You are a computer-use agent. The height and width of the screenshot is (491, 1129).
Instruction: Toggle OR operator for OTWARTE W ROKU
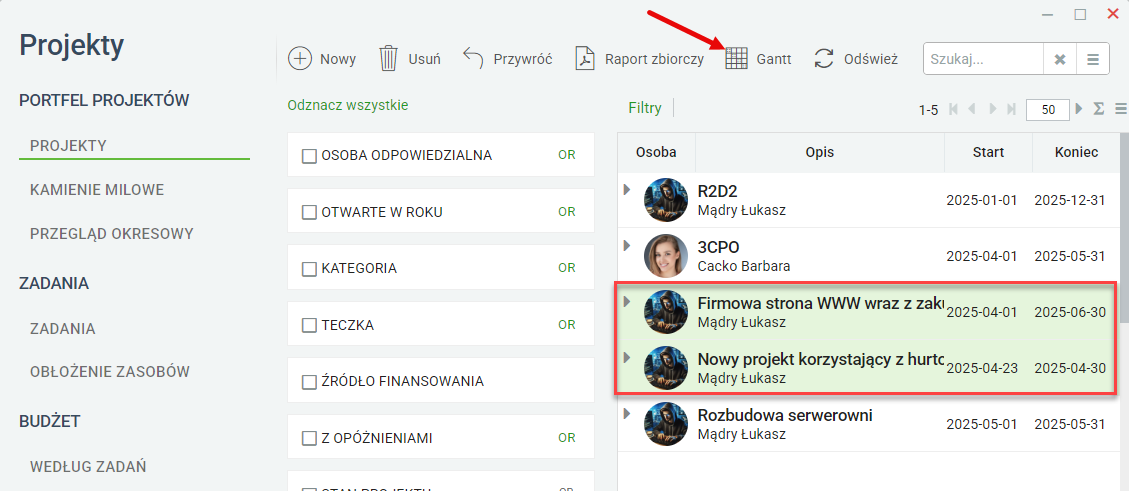pos(567,212)
